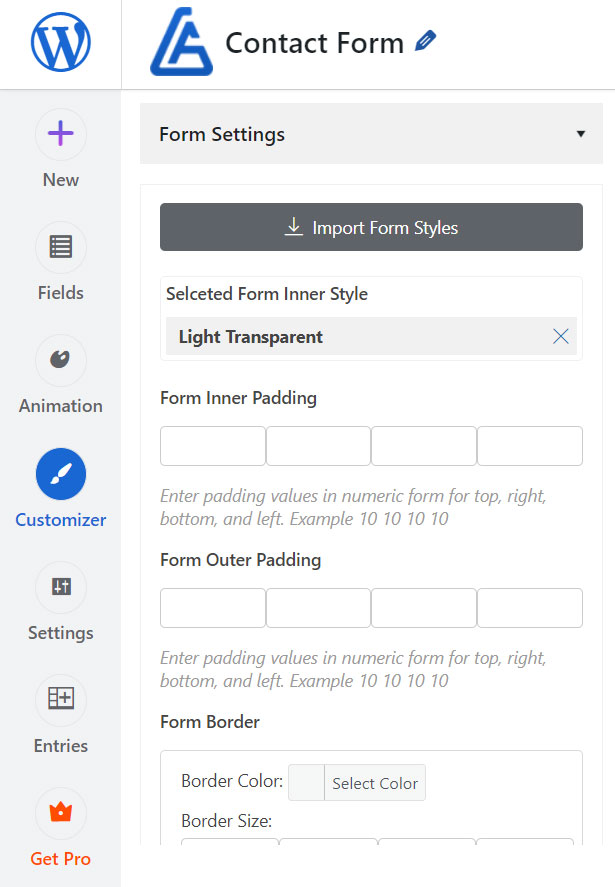The width and height of the screenshot is (615, 887).
Task: Open the Border Color swatch
Action: pos(305,783)
